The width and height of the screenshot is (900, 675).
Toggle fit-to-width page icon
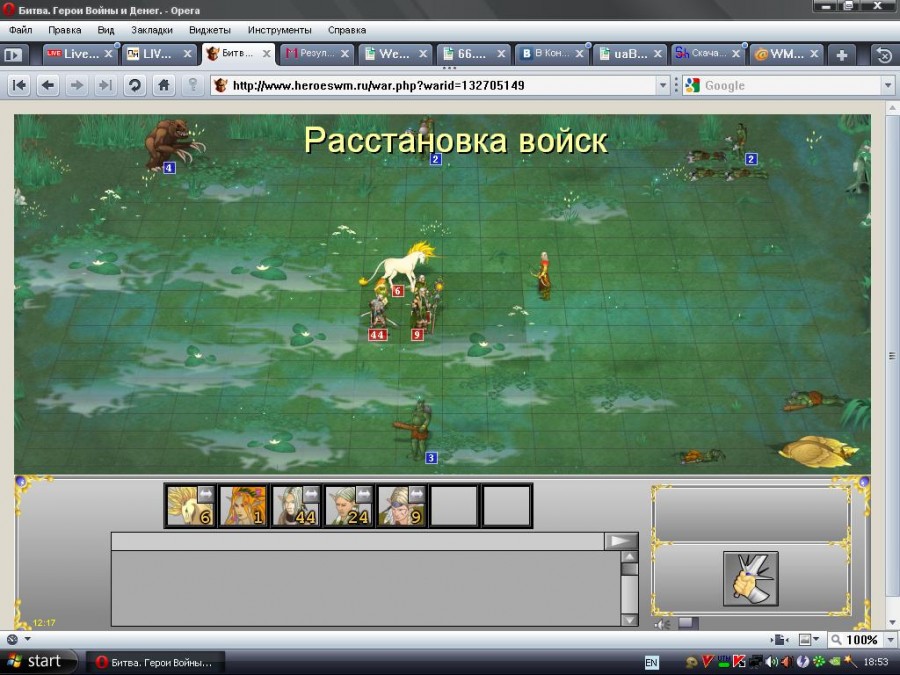click(x=779, y=639)
